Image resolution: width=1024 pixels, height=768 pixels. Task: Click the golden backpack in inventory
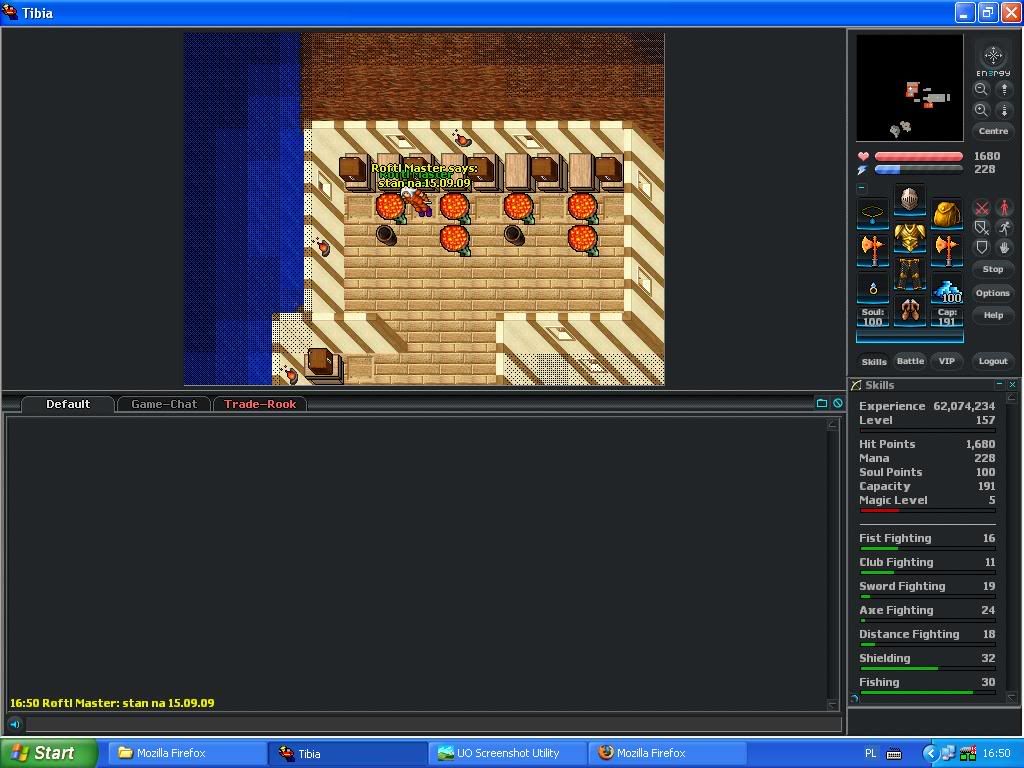tap(946, 213)
